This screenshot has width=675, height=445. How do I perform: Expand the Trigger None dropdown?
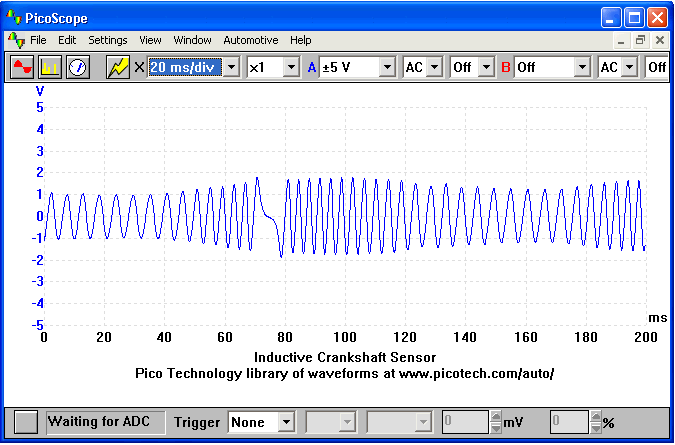286,422
